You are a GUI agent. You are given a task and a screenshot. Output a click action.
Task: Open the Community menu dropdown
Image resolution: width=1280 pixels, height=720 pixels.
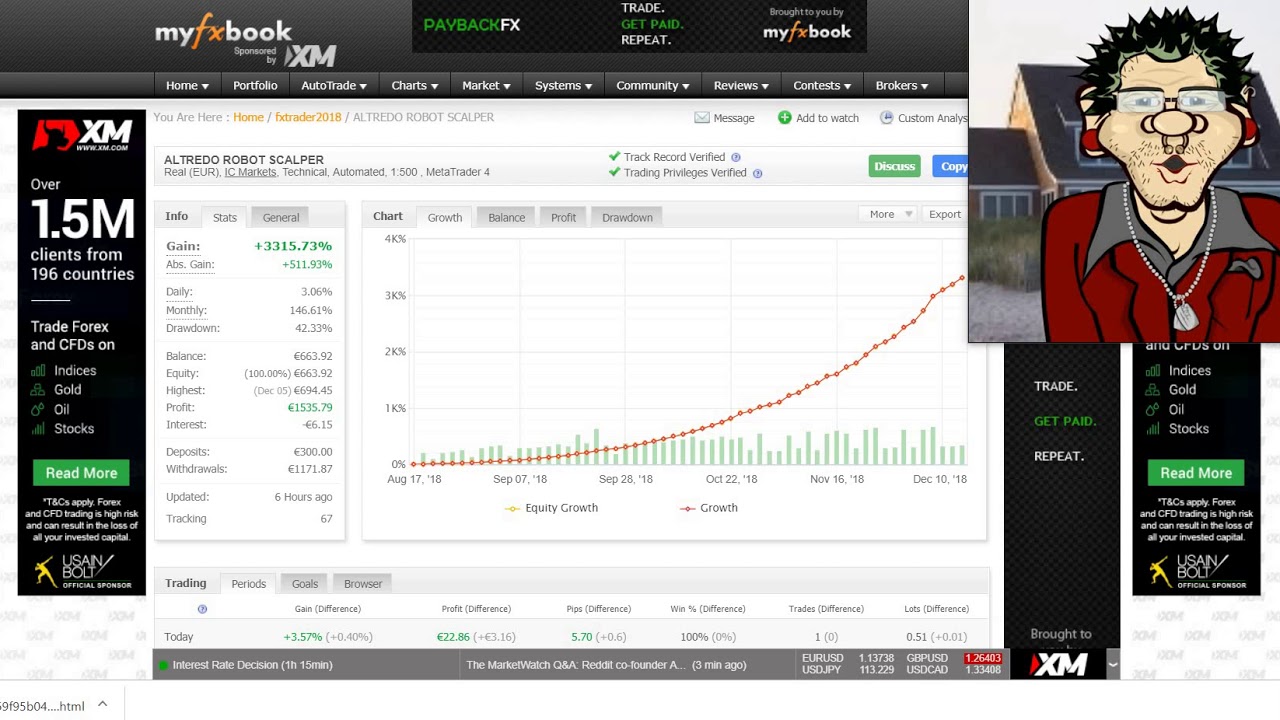pyautogui.click(x=653, y=86)
